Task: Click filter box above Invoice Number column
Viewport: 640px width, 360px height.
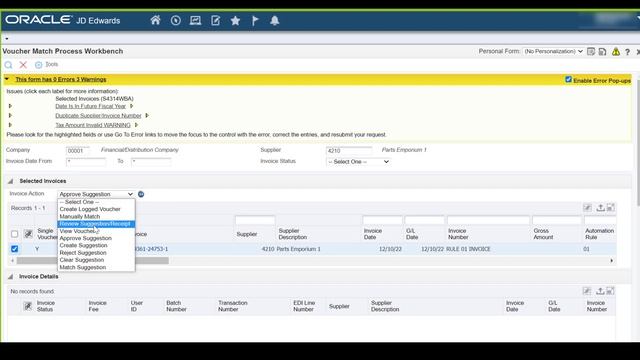Action: [x=488, y=220]
